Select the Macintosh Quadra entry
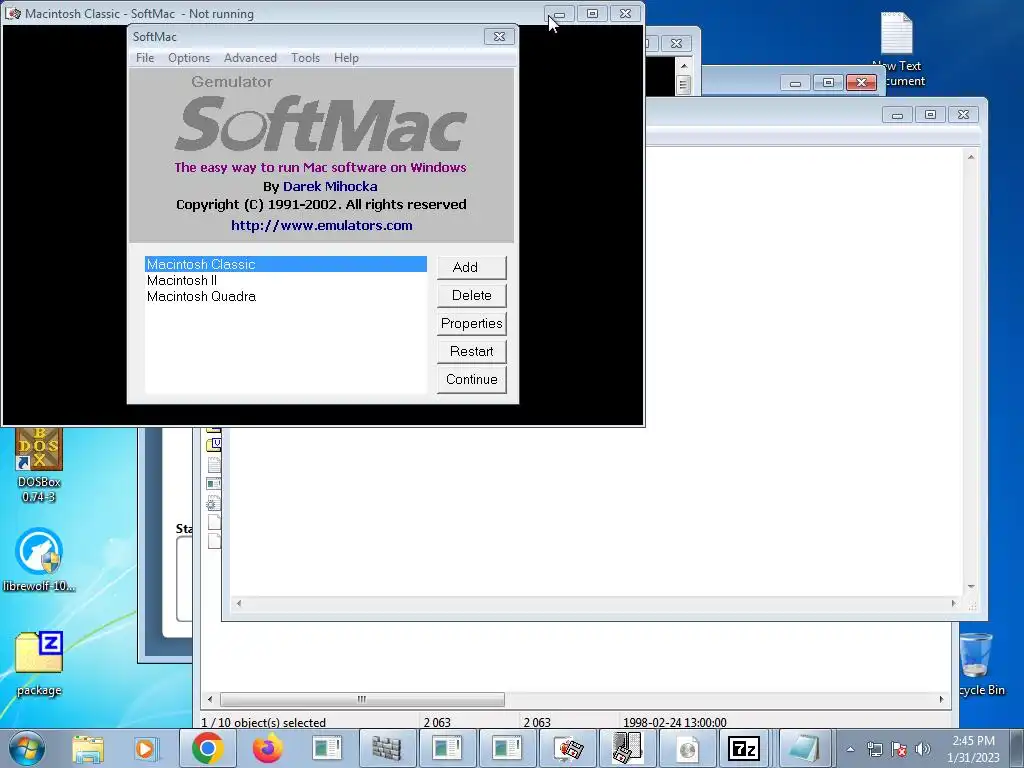The width and height of the screenshot is (1024, 768). click(285, 296)
